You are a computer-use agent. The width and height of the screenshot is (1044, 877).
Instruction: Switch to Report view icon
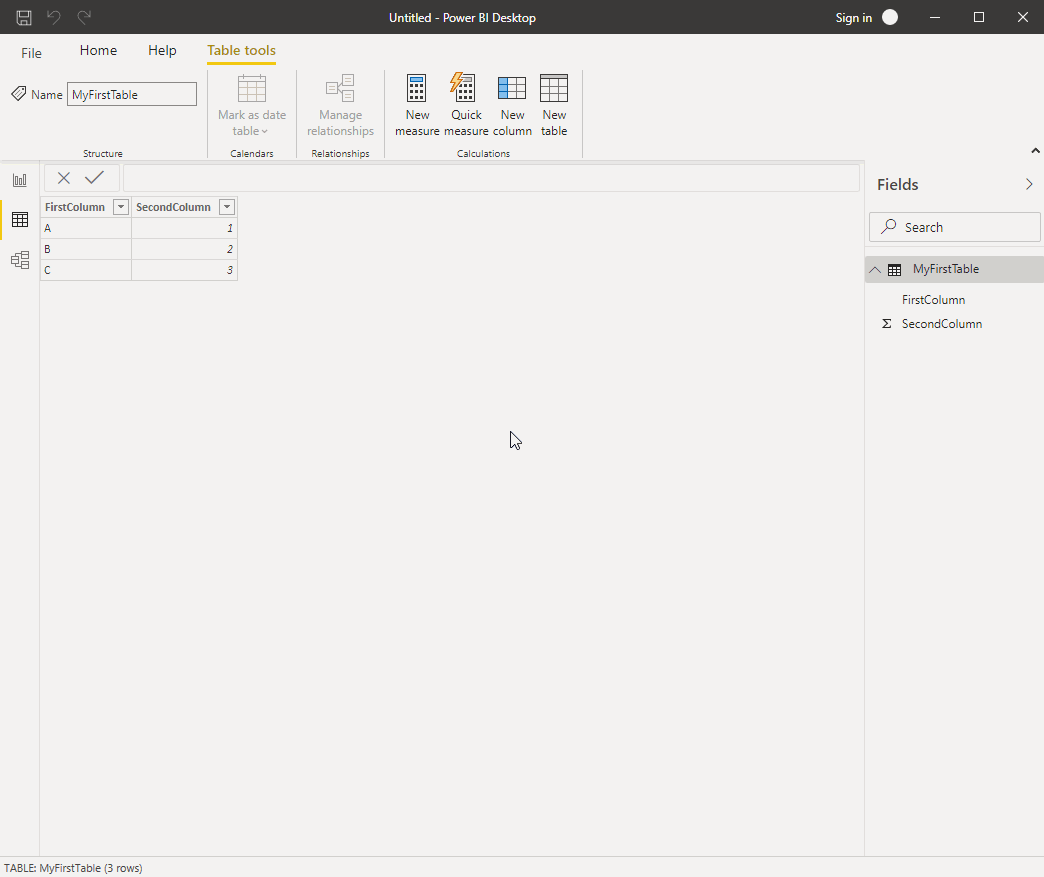coord(20,180)
